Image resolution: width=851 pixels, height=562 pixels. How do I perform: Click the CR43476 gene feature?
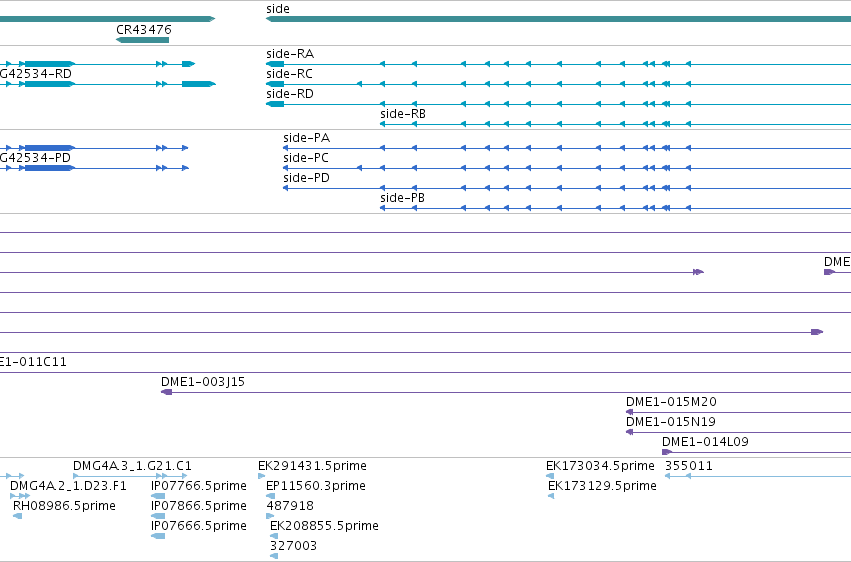pos(143,40)
